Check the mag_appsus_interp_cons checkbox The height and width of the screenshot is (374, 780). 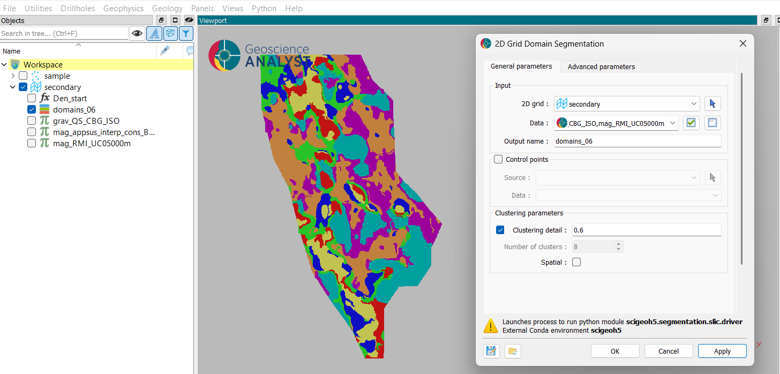31,132
